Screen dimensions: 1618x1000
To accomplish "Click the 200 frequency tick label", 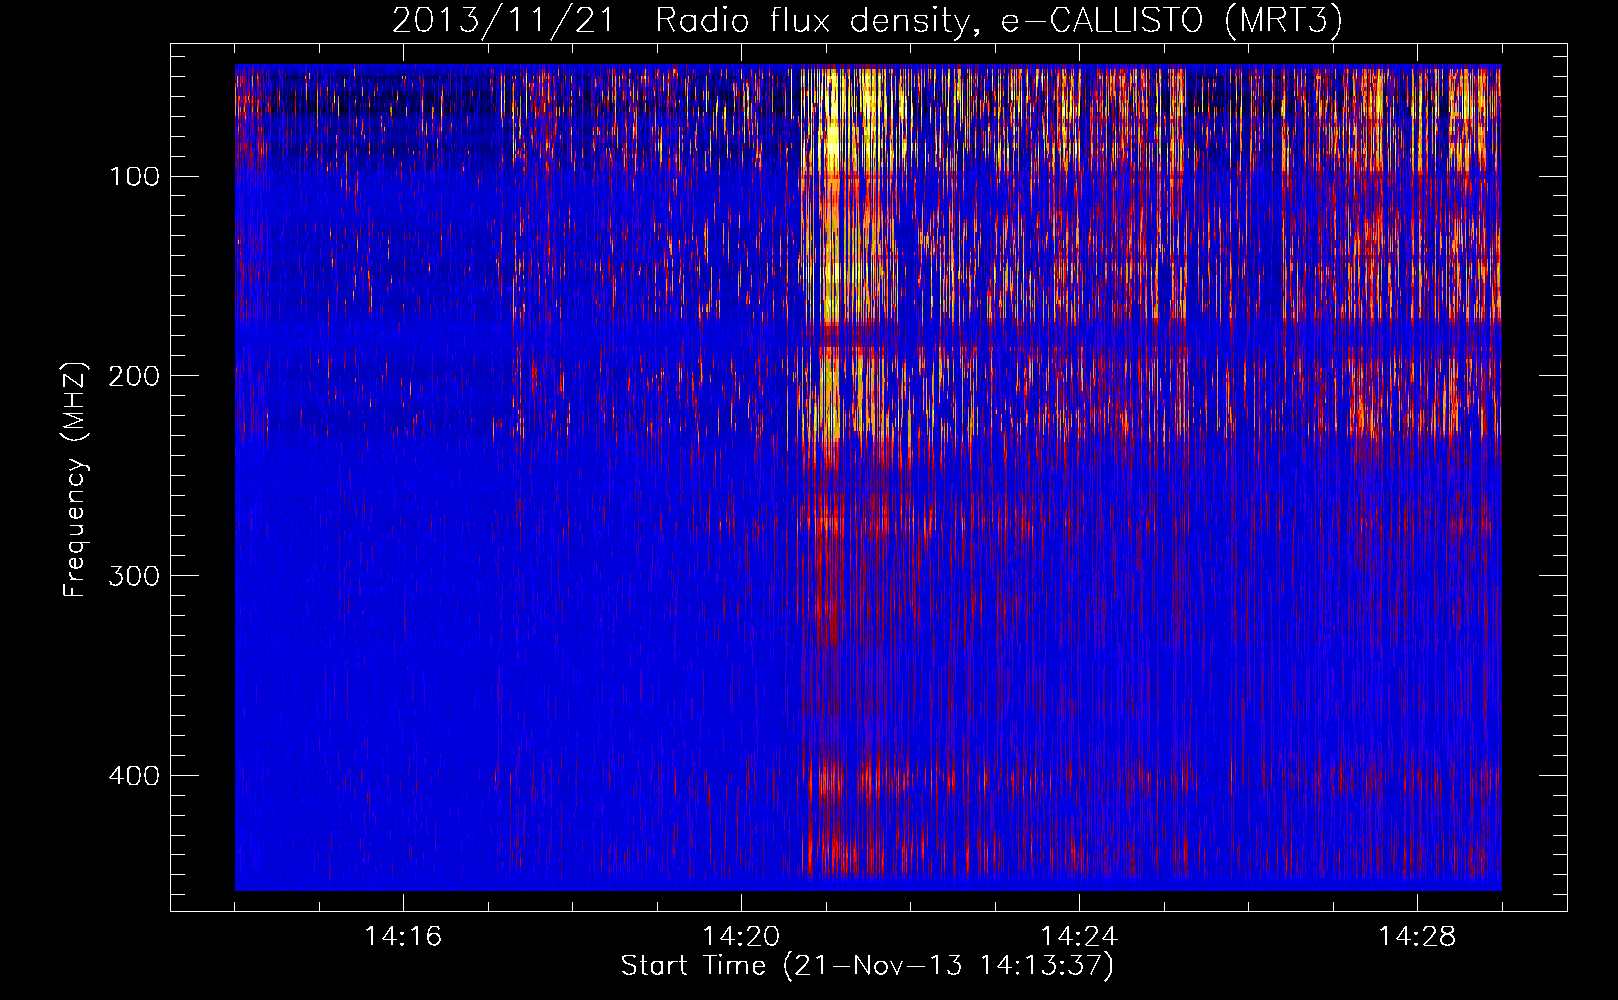I will pyautogui.click(x=134, y=376).
